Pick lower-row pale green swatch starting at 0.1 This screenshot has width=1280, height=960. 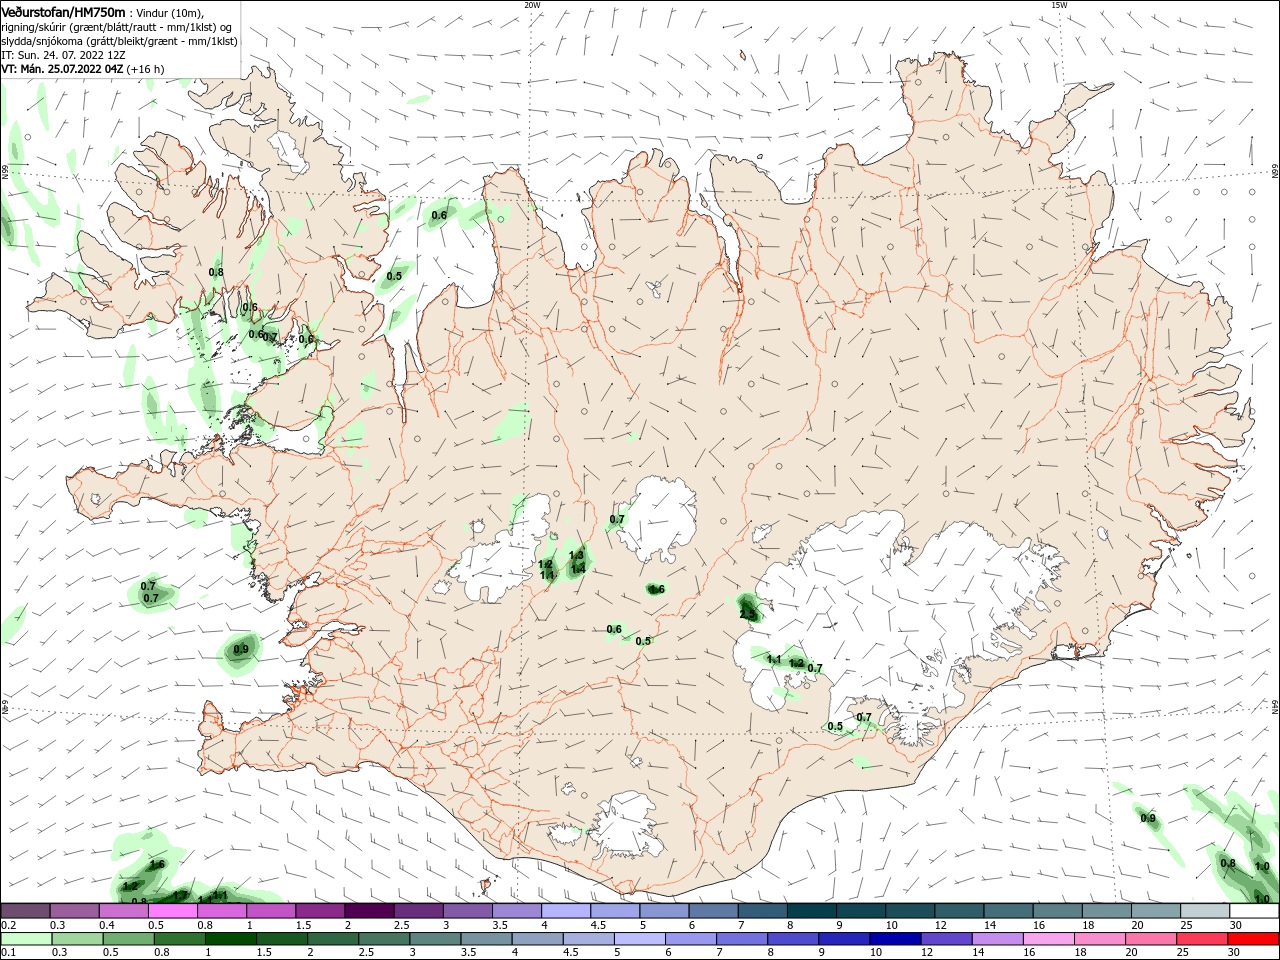point(28,939)
